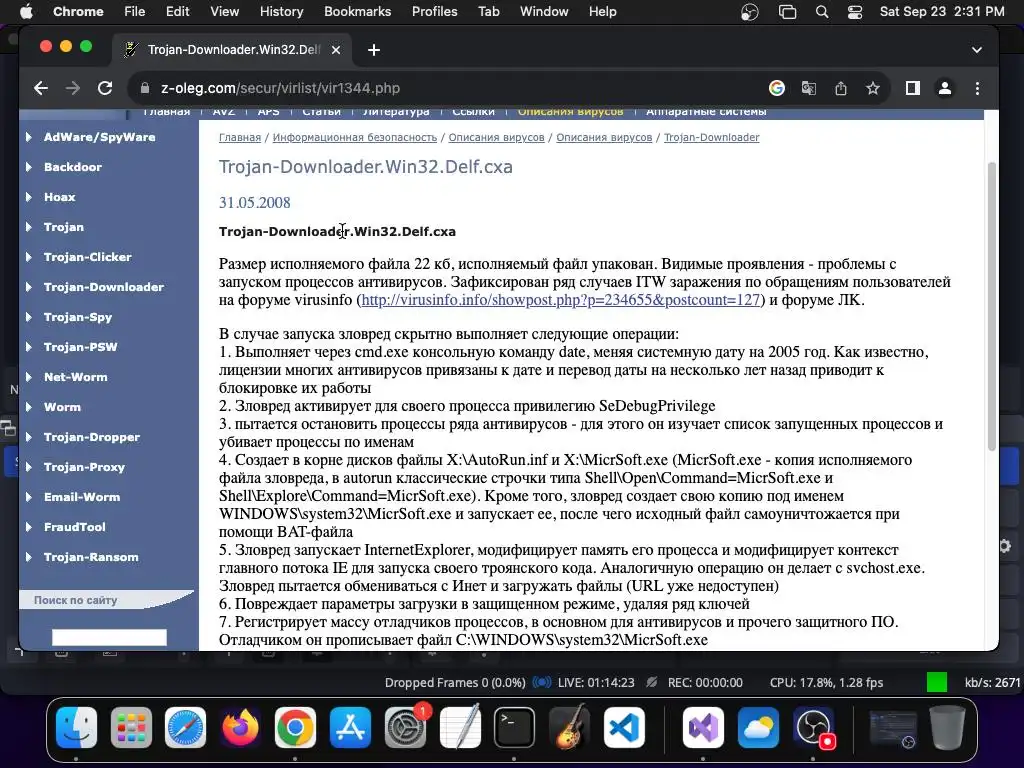This screenshot has width=1024, height=768.
Task: Open the Email-Worm sidebar link
Action: point(82,497)
